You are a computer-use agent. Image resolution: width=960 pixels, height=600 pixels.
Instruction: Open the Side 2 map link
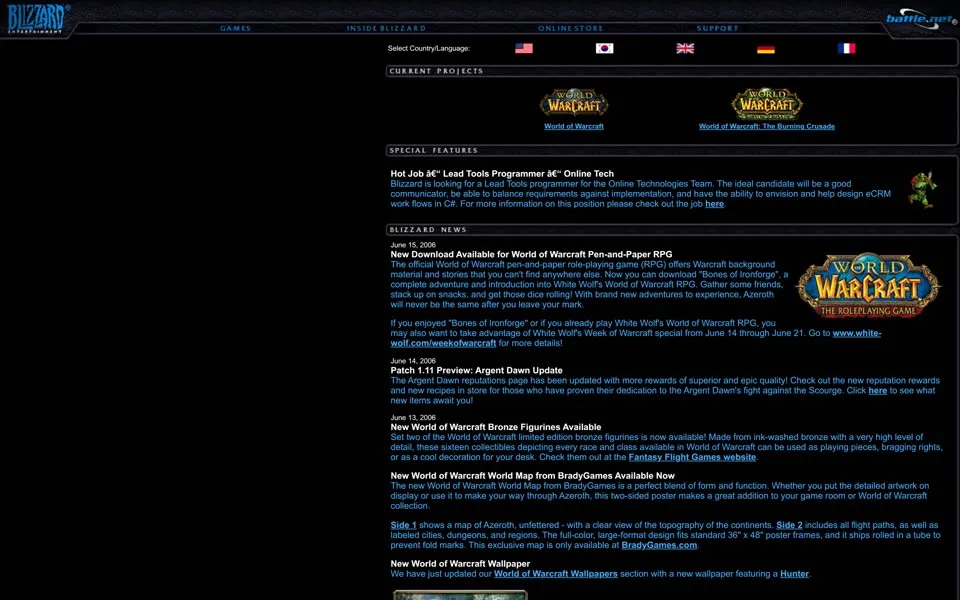pyautogui.click(x=789, y=525)
